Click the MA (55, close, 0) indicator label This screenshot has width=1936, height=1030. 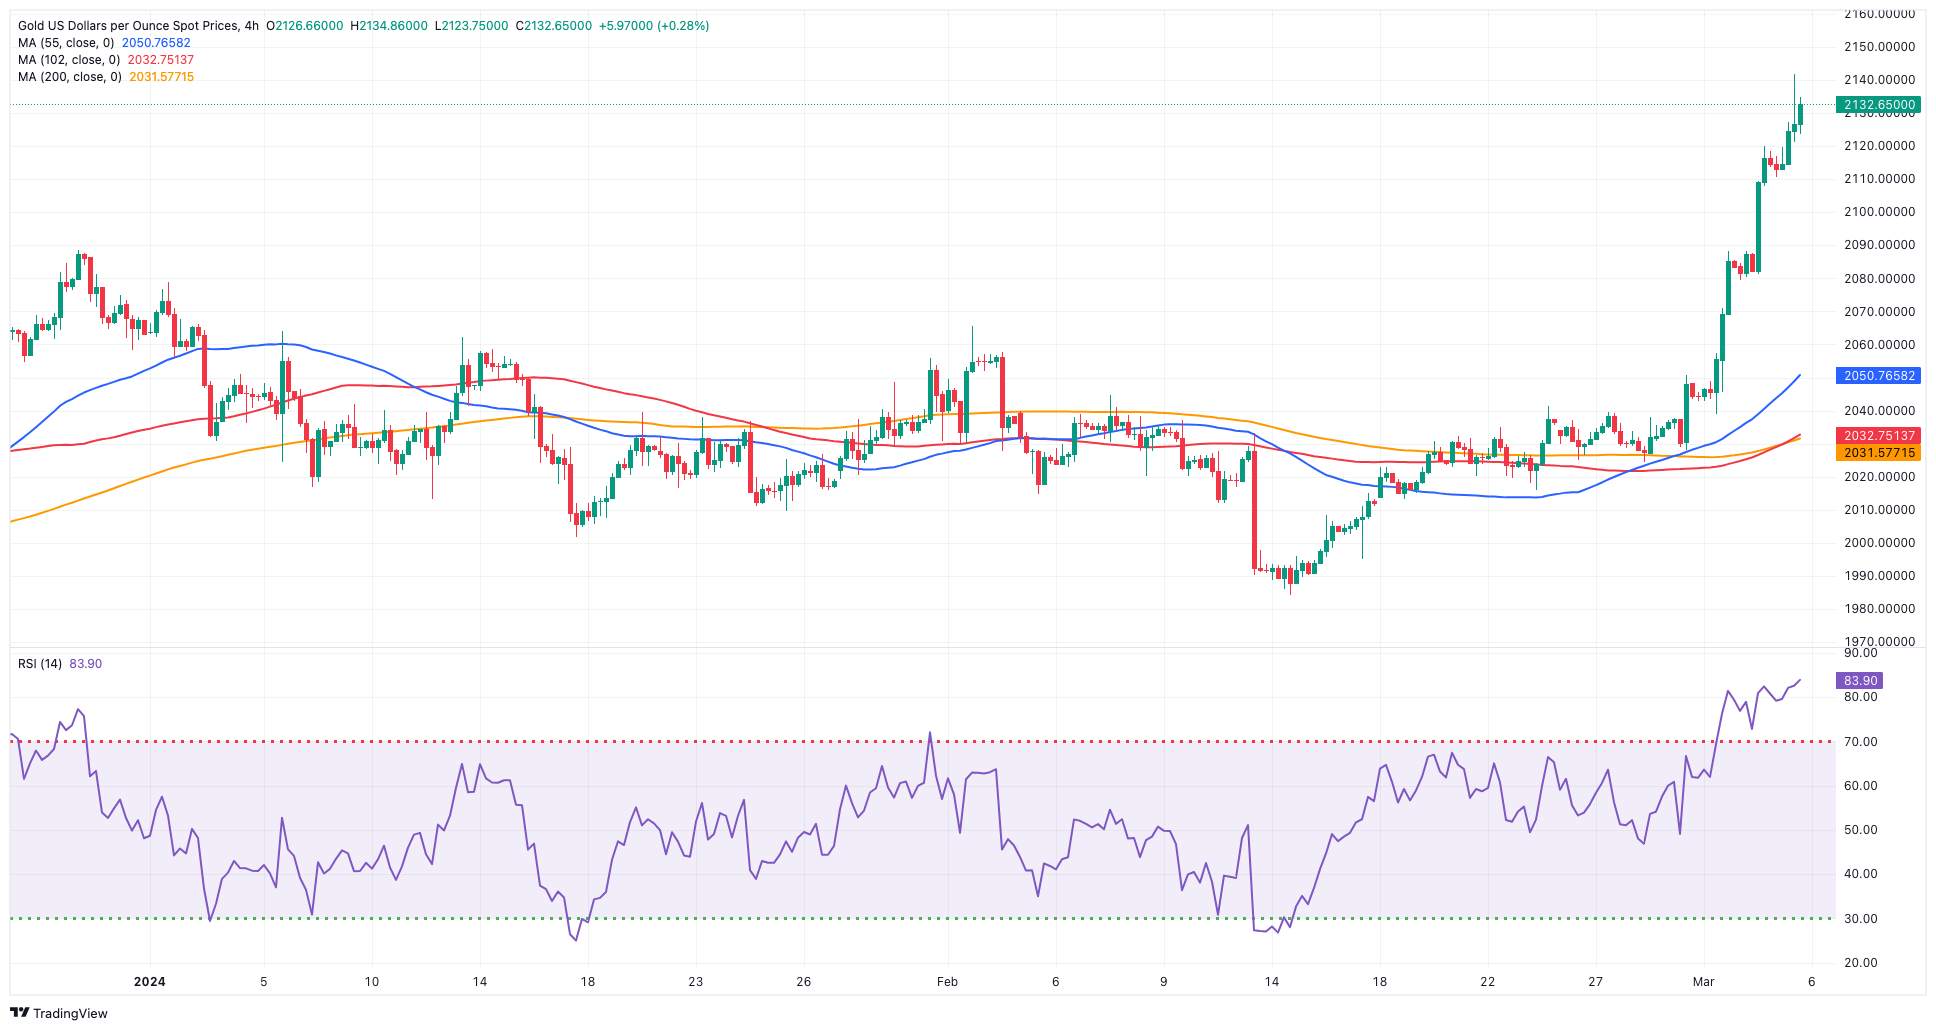pos(66,43)
